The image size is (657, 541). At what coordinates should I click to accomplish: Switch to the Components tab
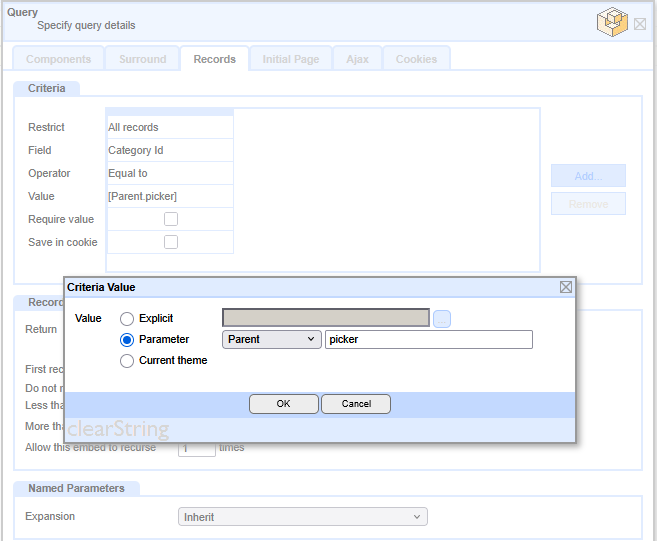click(58, 59)
